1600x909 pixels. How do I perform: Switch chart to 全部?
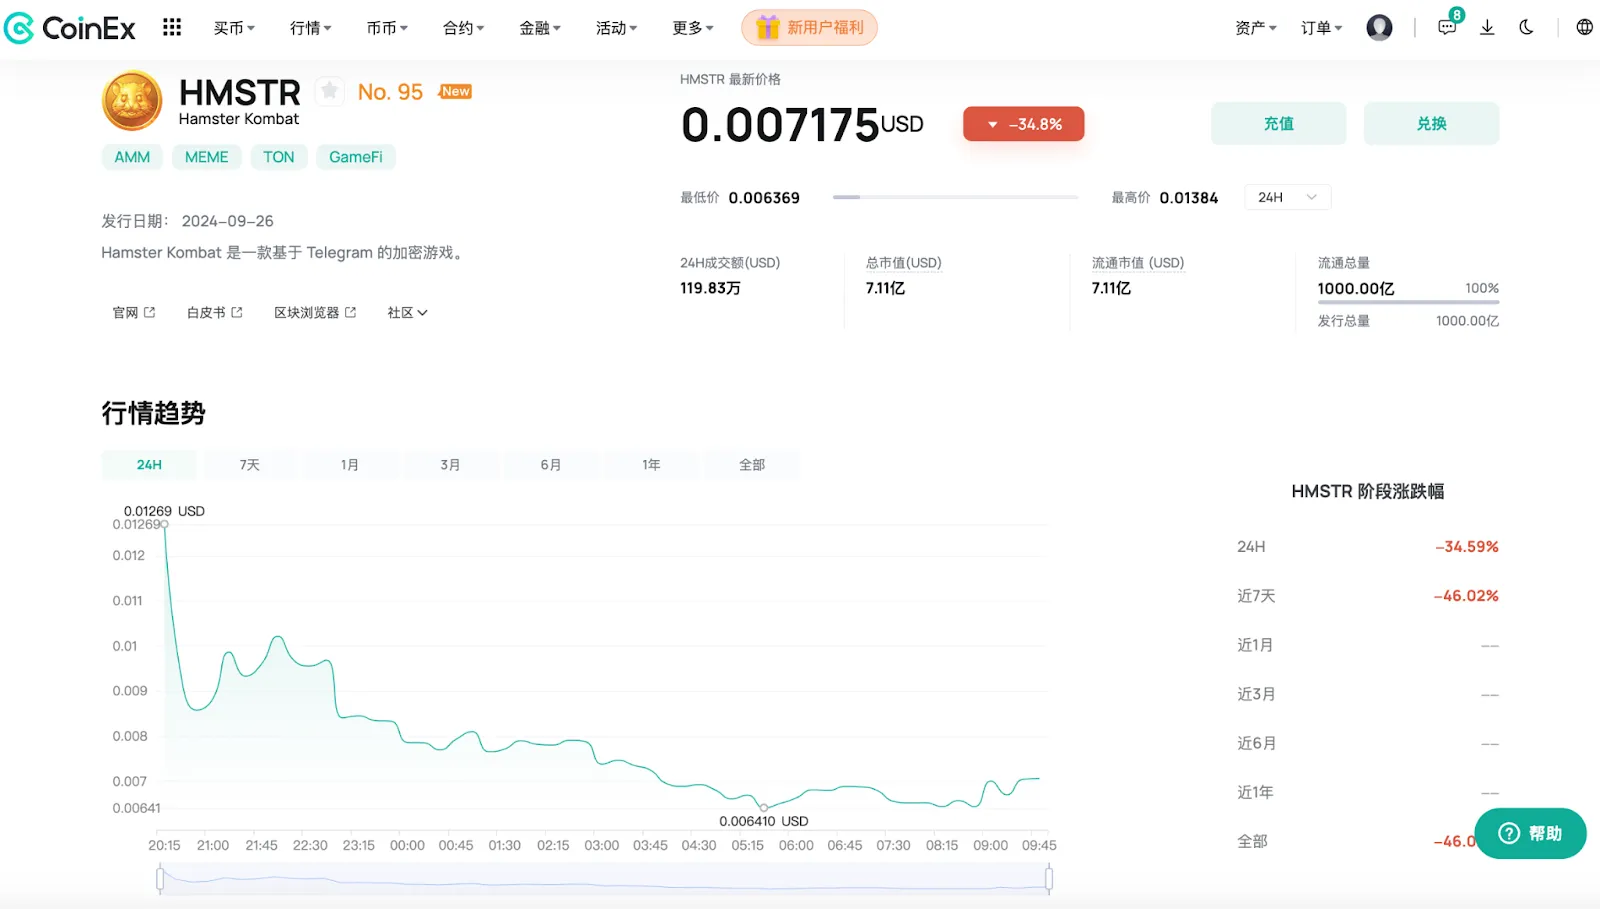[752, 465]
